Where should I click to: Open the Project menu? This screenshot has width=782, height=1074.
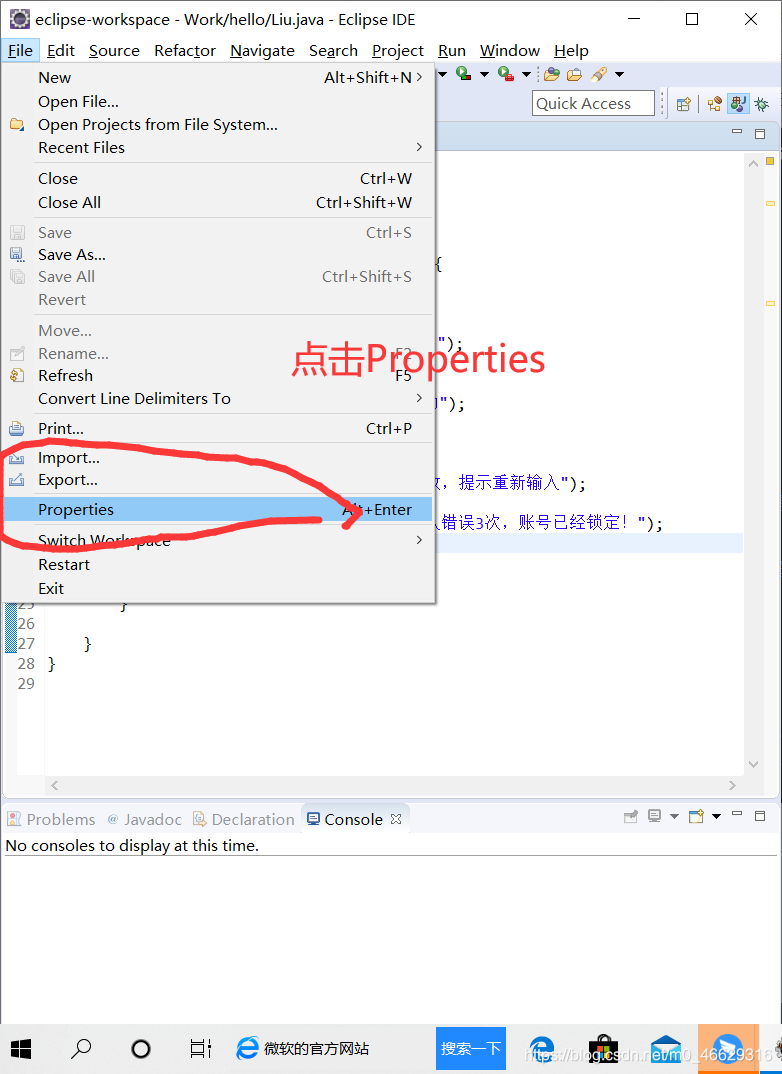pyautogui.click(x=398, y=51)
